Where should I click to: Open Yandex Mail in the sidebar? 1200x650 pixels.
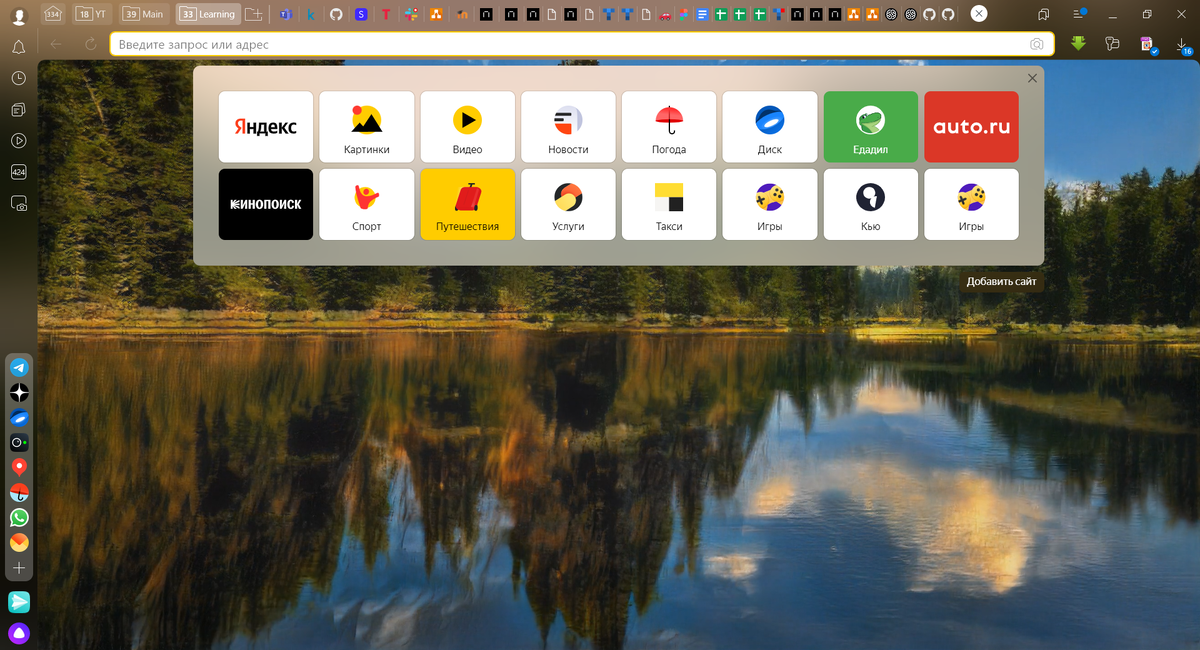(19, 543)
